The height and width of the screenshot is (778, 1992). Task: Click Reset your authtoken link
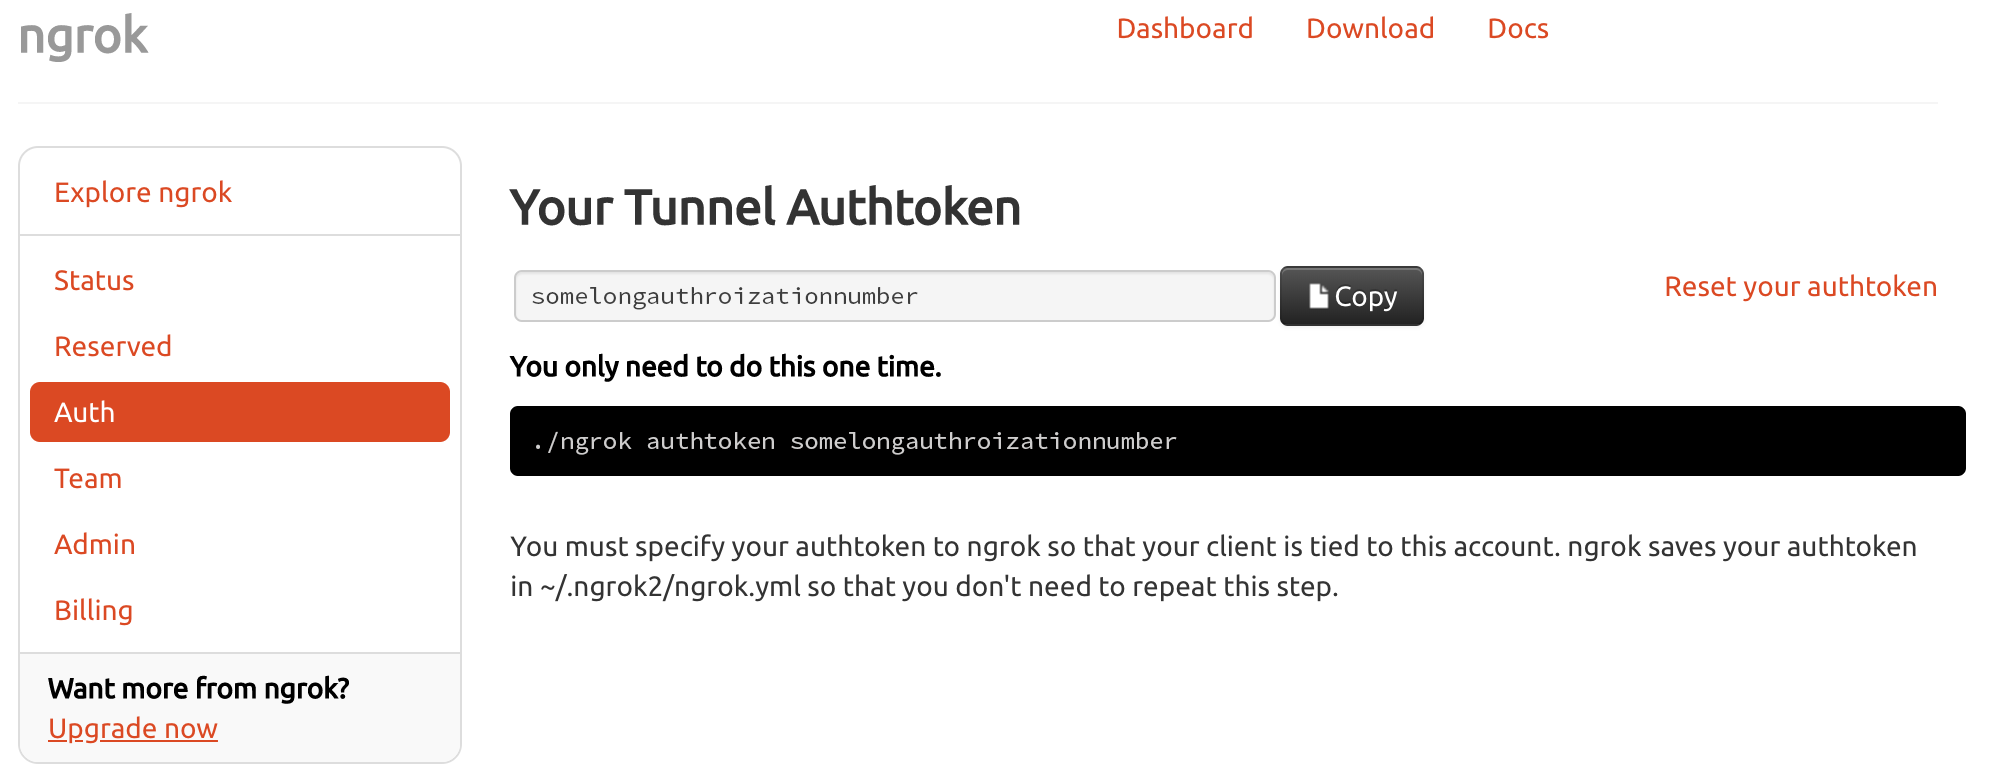pyautogui.click(x=1800, y=287)
